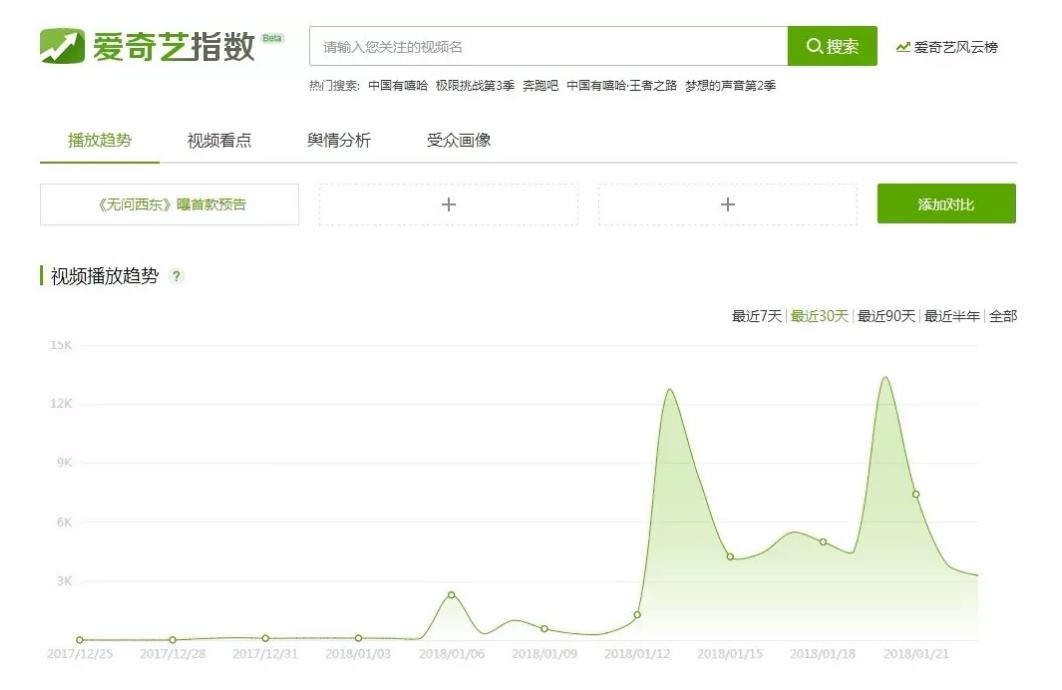Click the Beta badge next to the logo
The height and width of the screenshot is (690, 1062).
click(x=272, y=38)
